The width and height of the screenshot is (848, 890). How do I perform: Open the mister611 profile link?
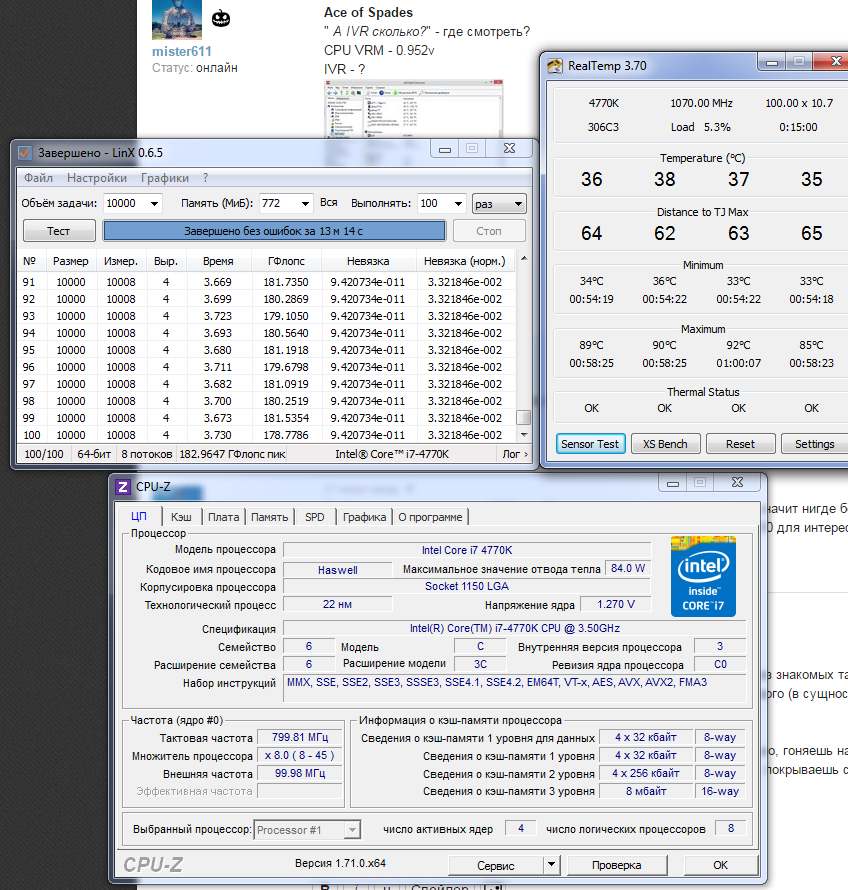tap(182, 52)
